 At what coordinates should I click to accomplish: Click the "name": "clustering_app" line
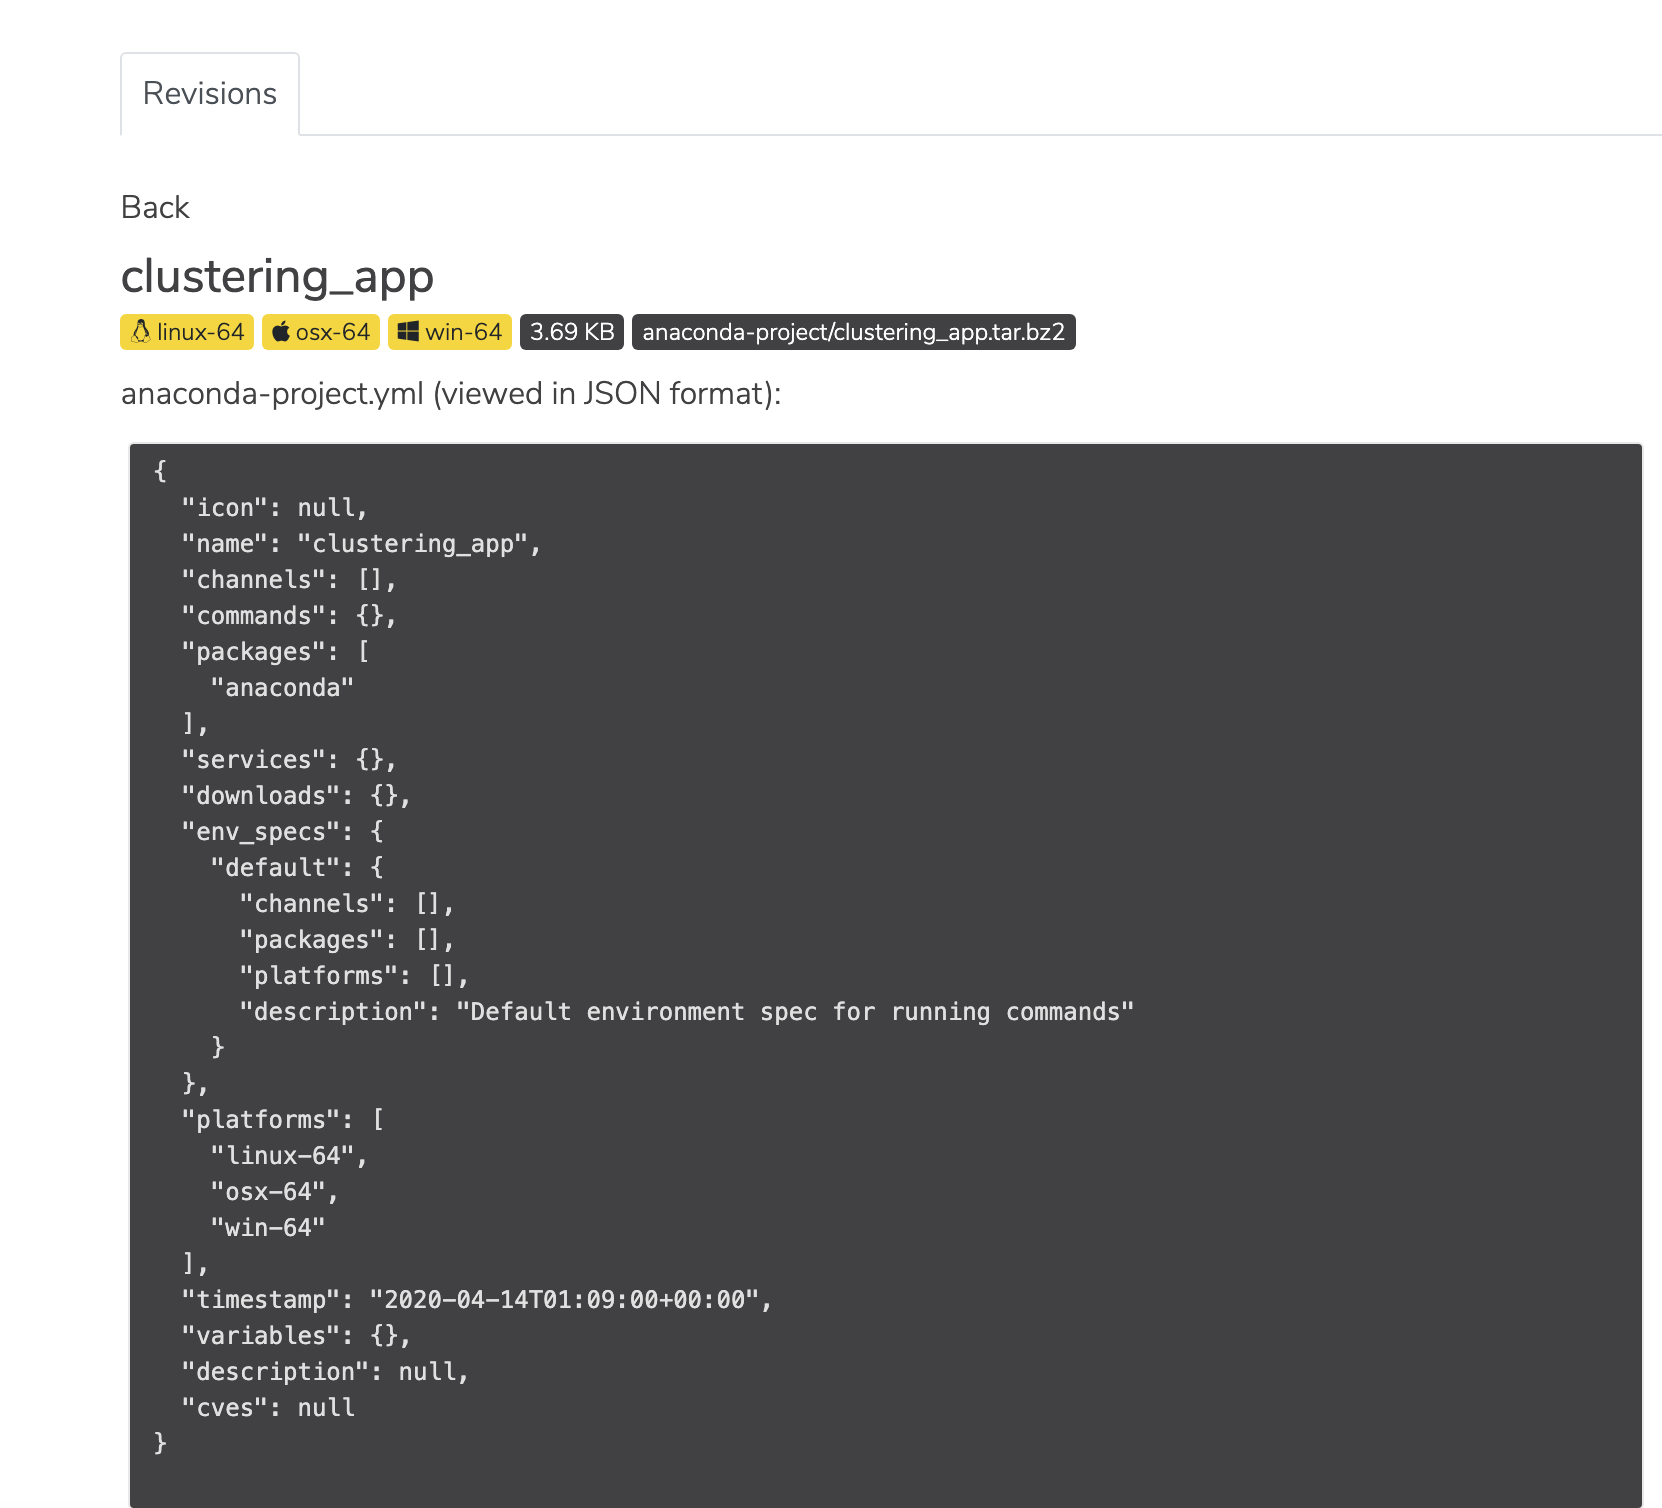362,544
